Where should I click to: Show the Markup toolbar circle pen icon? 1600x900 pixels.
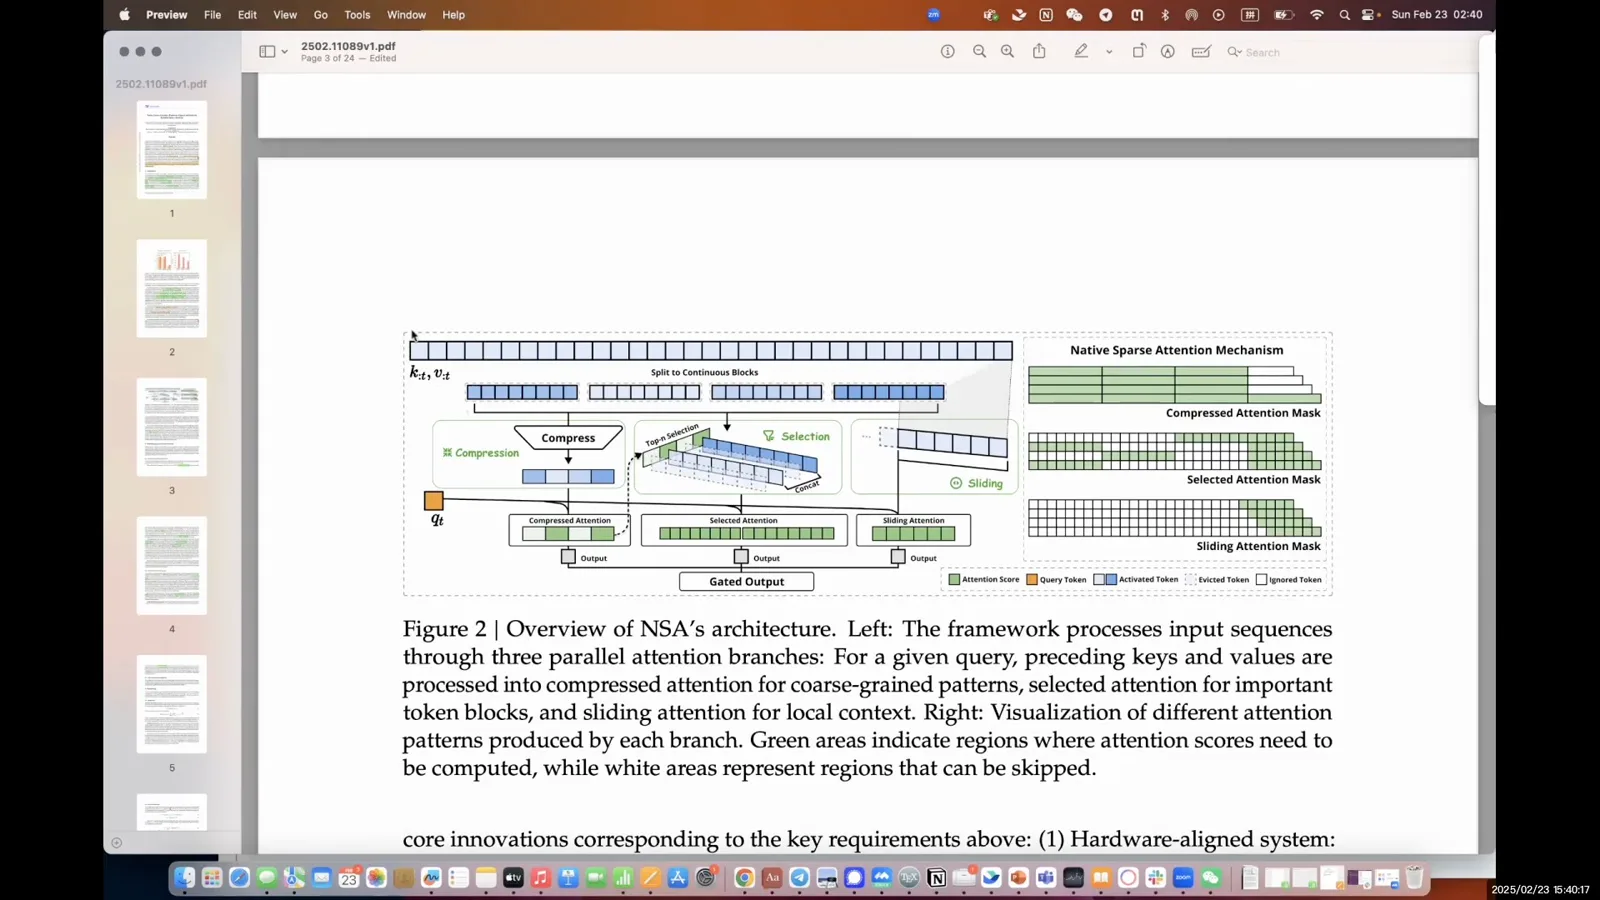tap(1167, 52)
